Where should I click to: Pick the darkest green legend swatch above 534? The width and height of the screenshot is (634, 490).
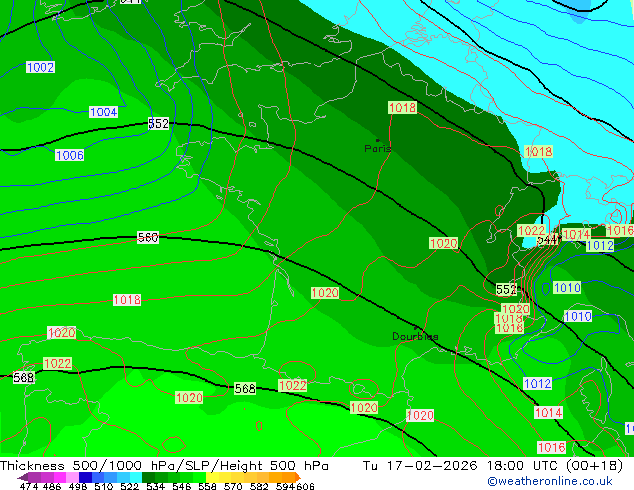pos(148,477)
